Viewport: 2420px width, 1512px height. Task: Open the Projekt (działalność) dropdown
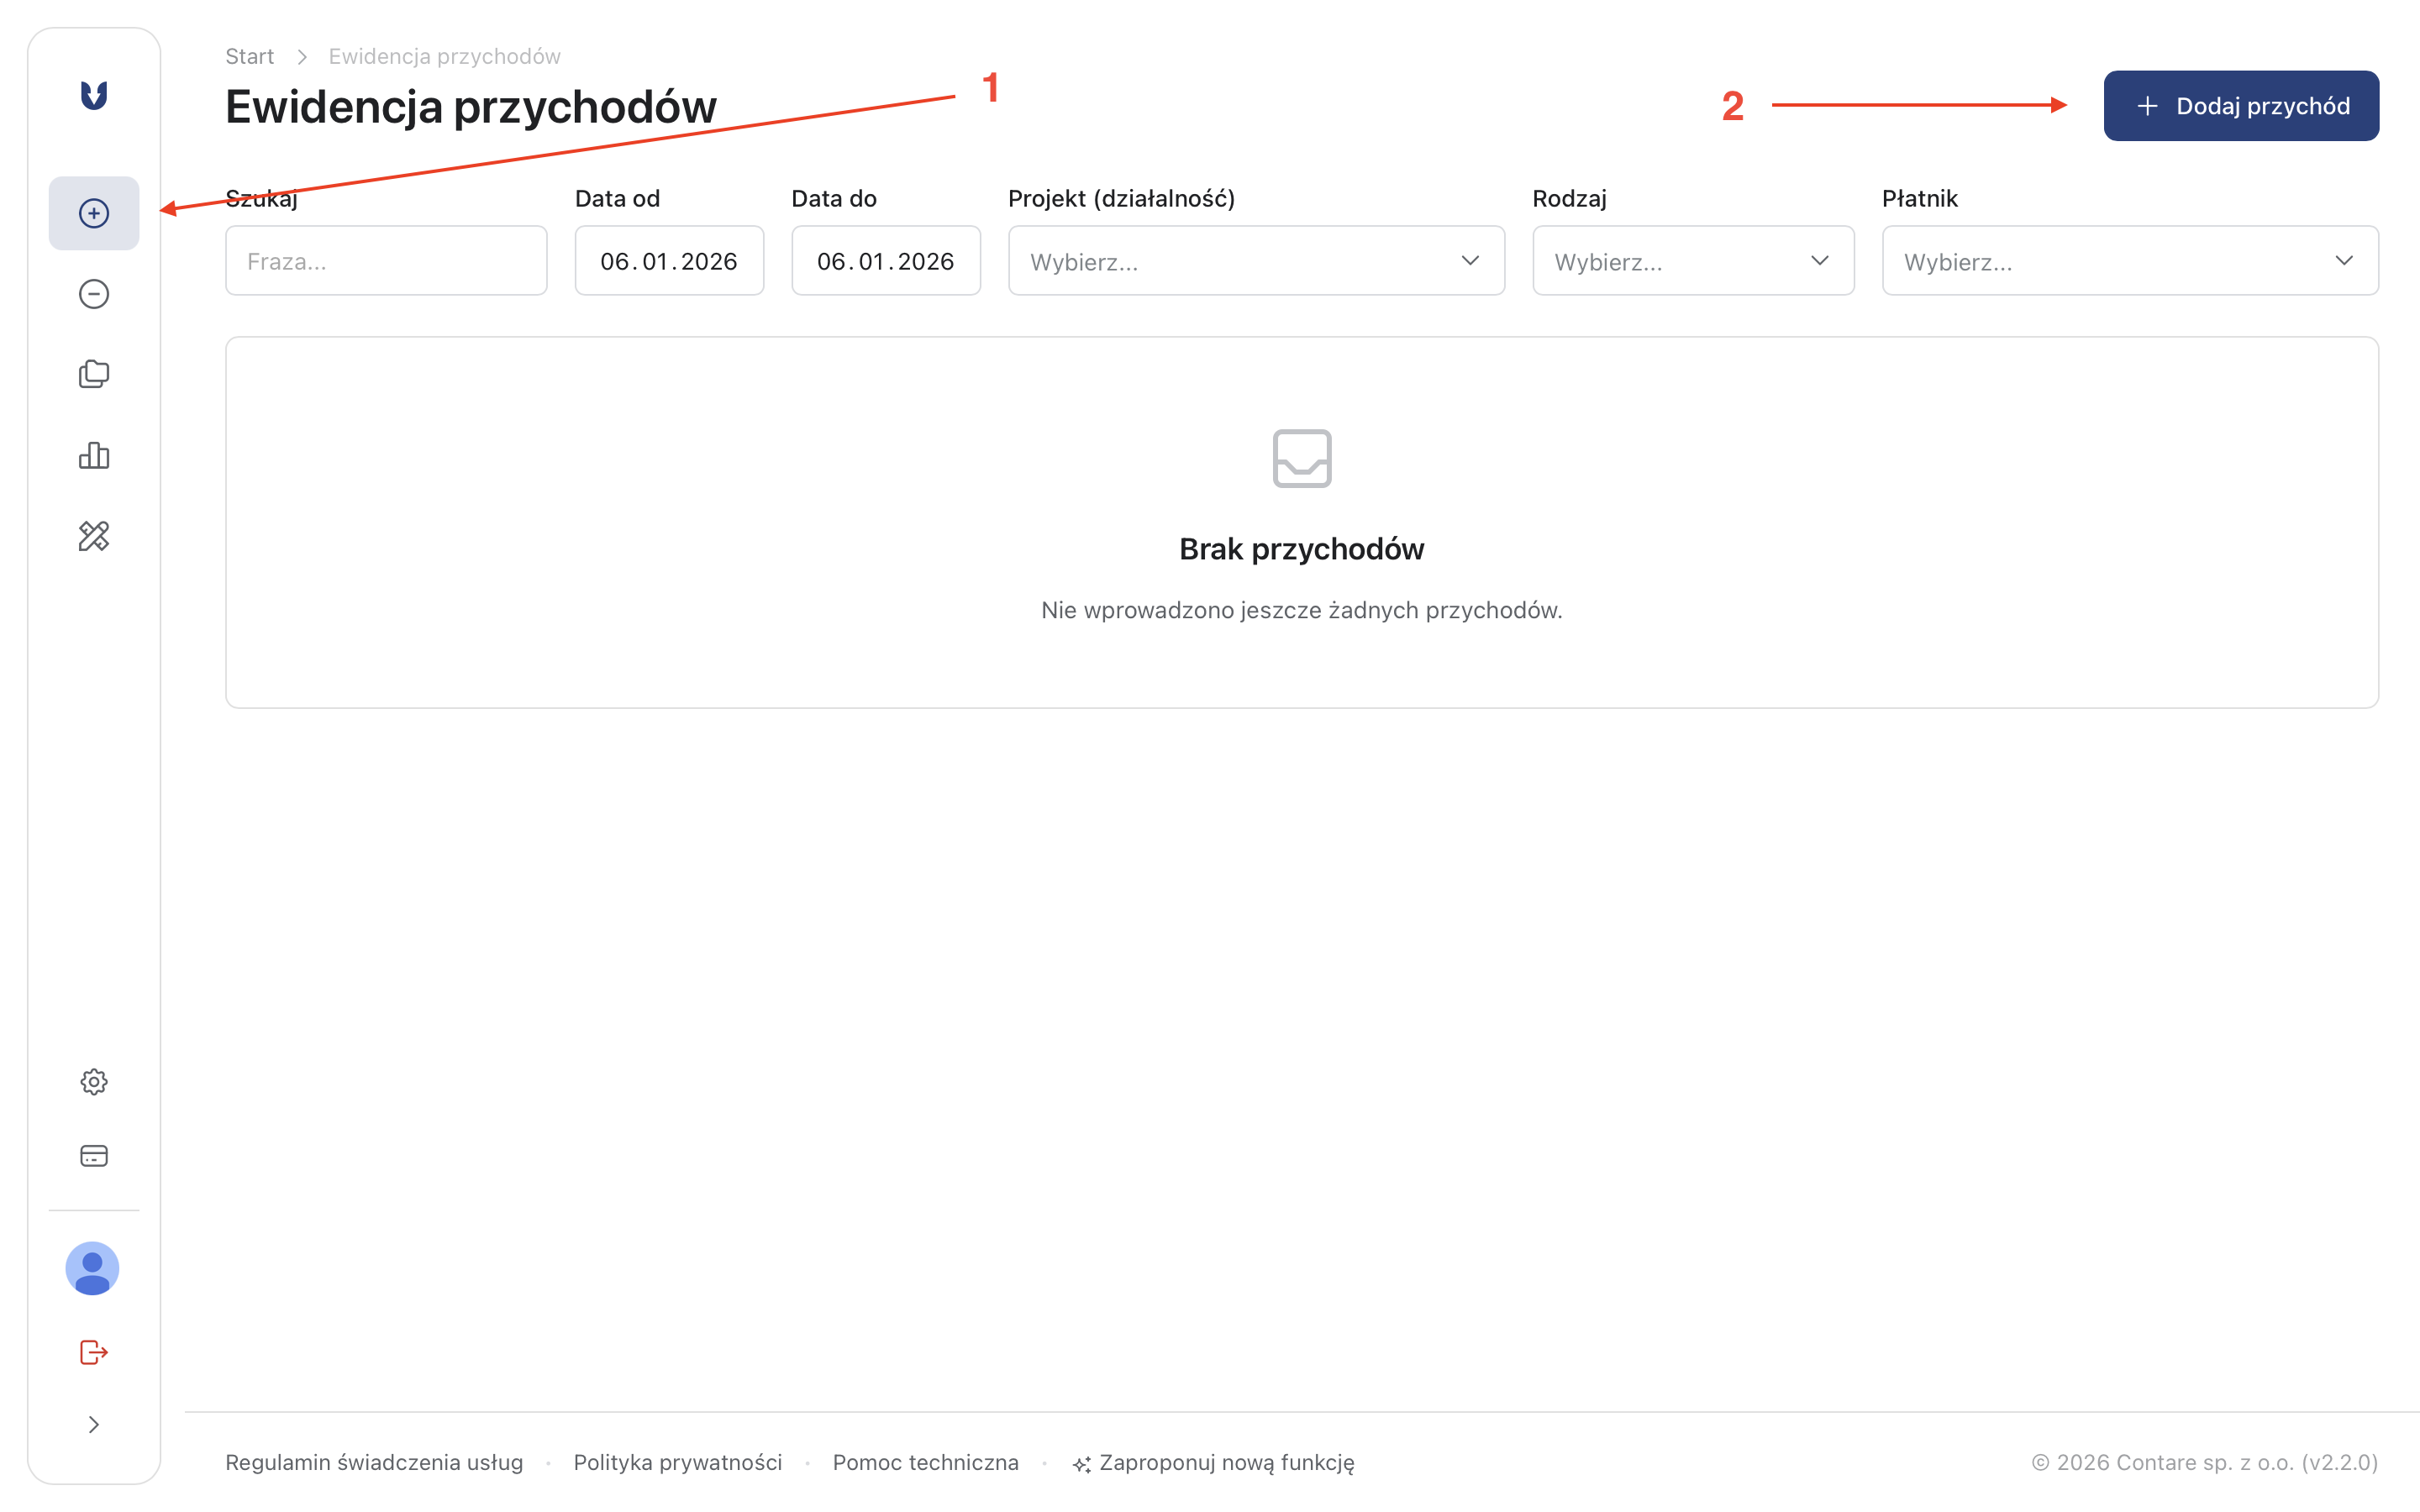coord(1256,261)
